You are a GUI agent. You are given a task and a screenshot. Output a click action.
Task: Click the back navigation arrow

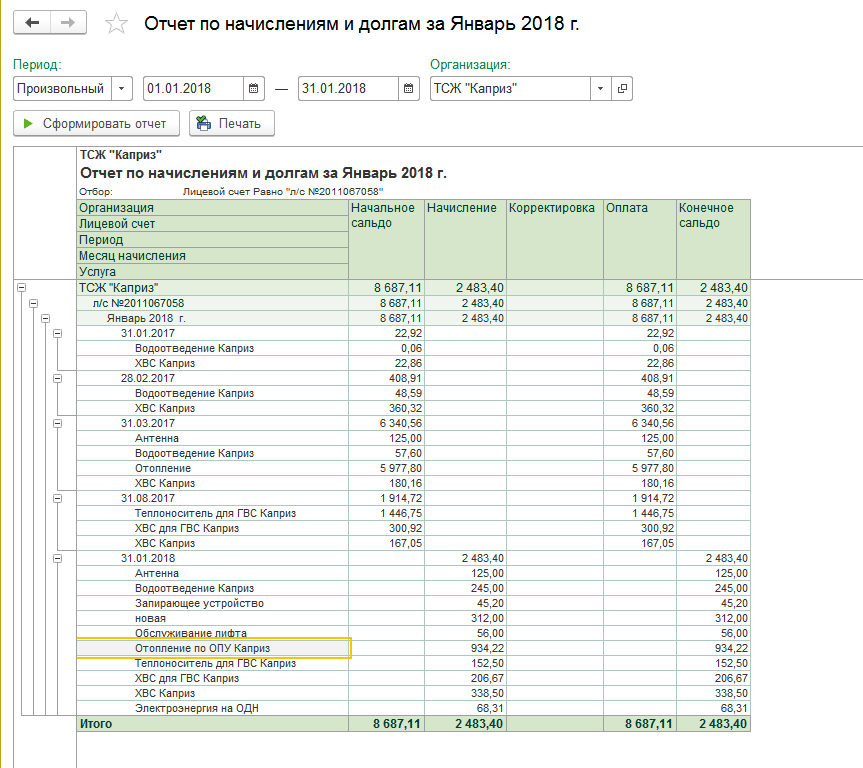(x=33, y=23)
